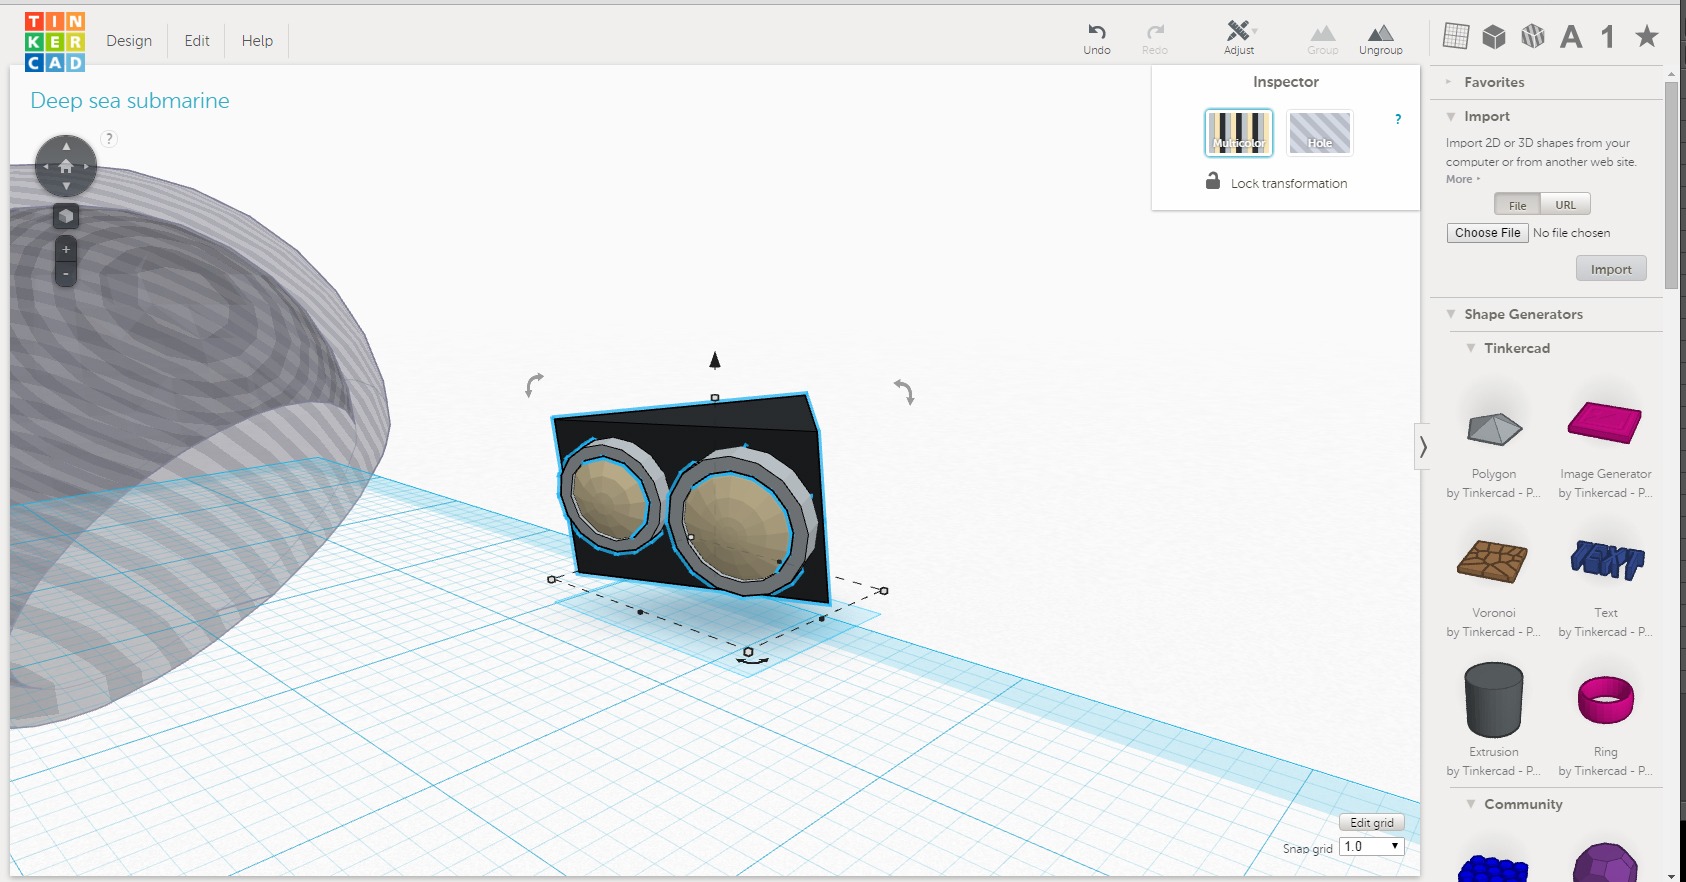This screenshot has height=882, width=1686.
Task: Collapse the Import section
Action: point(1486,116)
